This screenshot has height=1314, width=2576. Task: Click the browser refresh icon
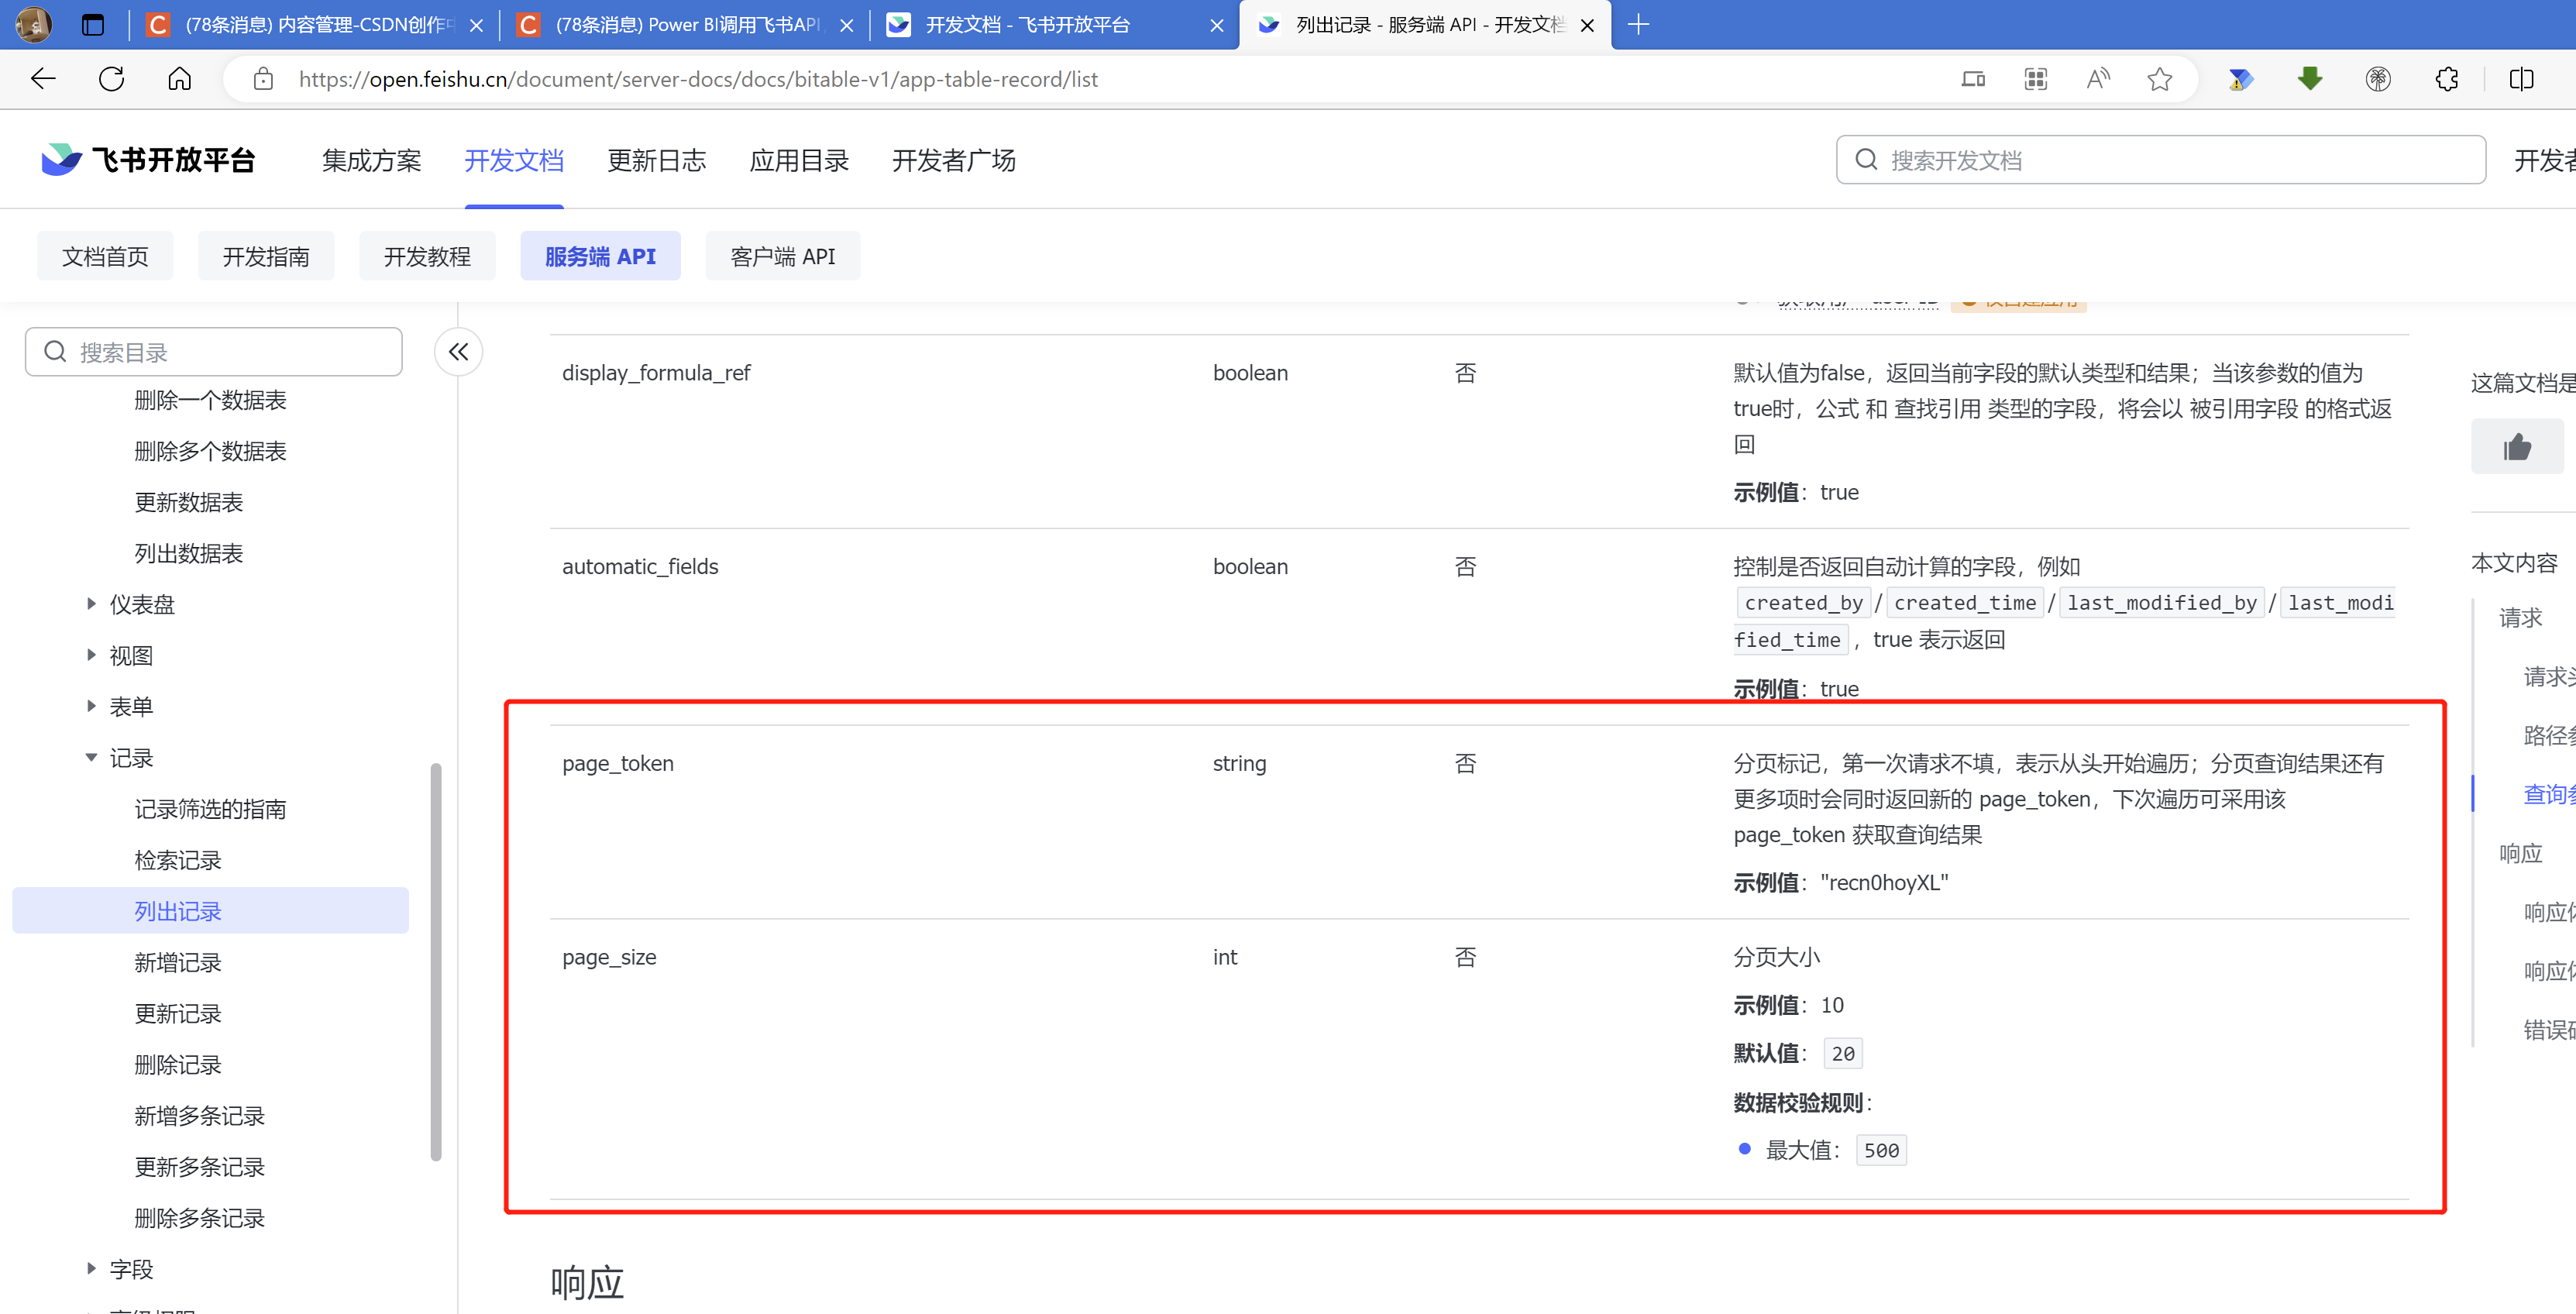click(x=111, y=79)
